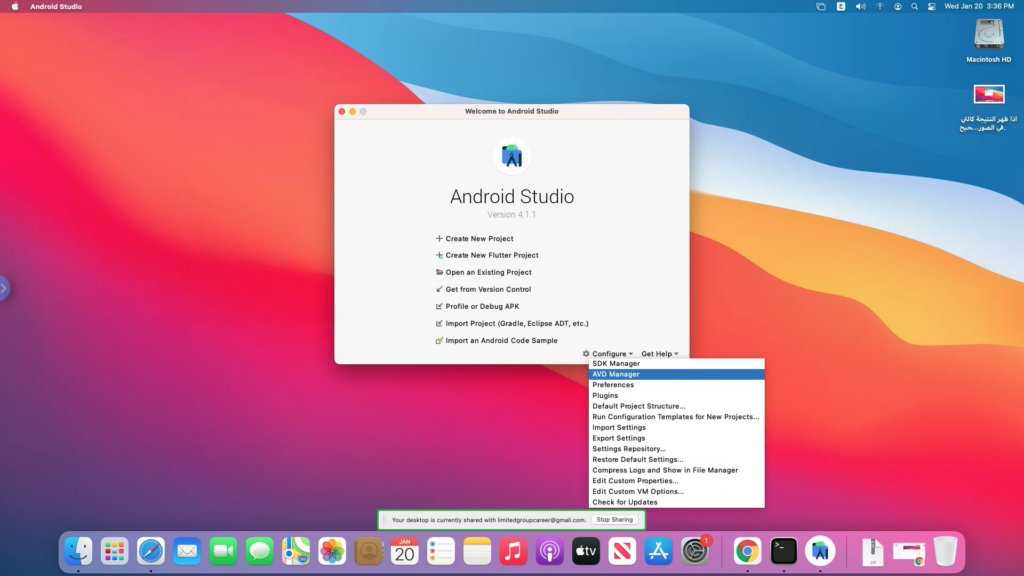The image size is (1024, 576).
Task: Select Import Settings entry
Action: tap(677, 428)
